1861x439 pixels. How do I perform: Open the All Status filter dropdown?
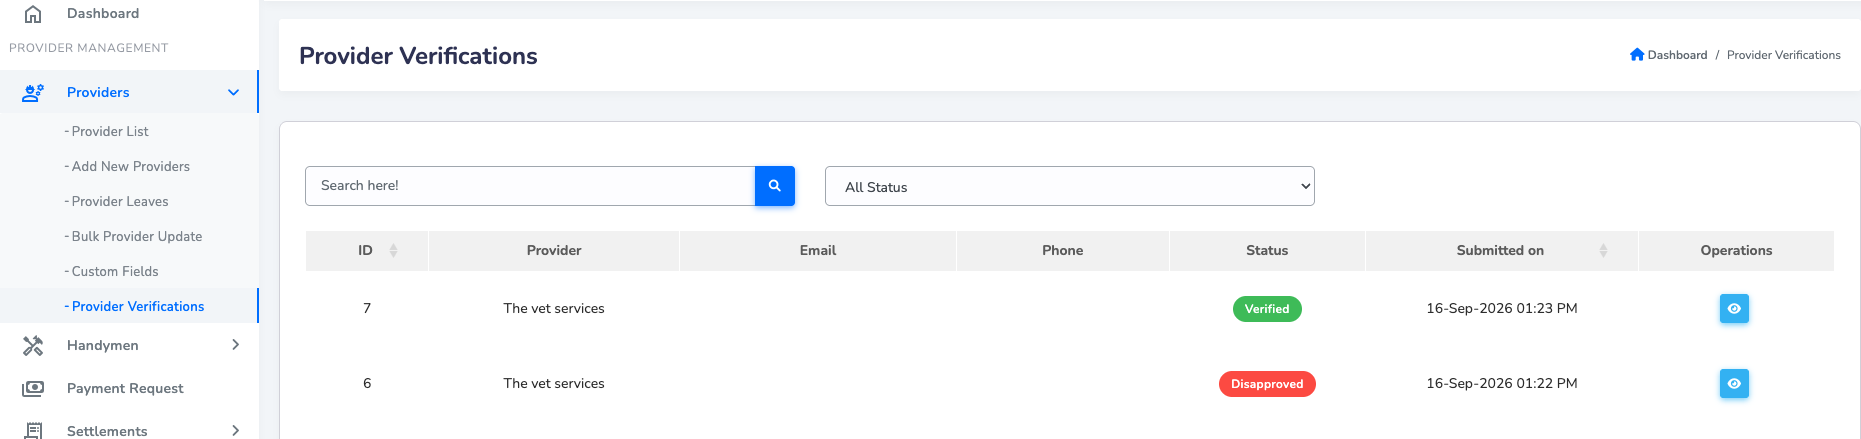click(1069, 186)
